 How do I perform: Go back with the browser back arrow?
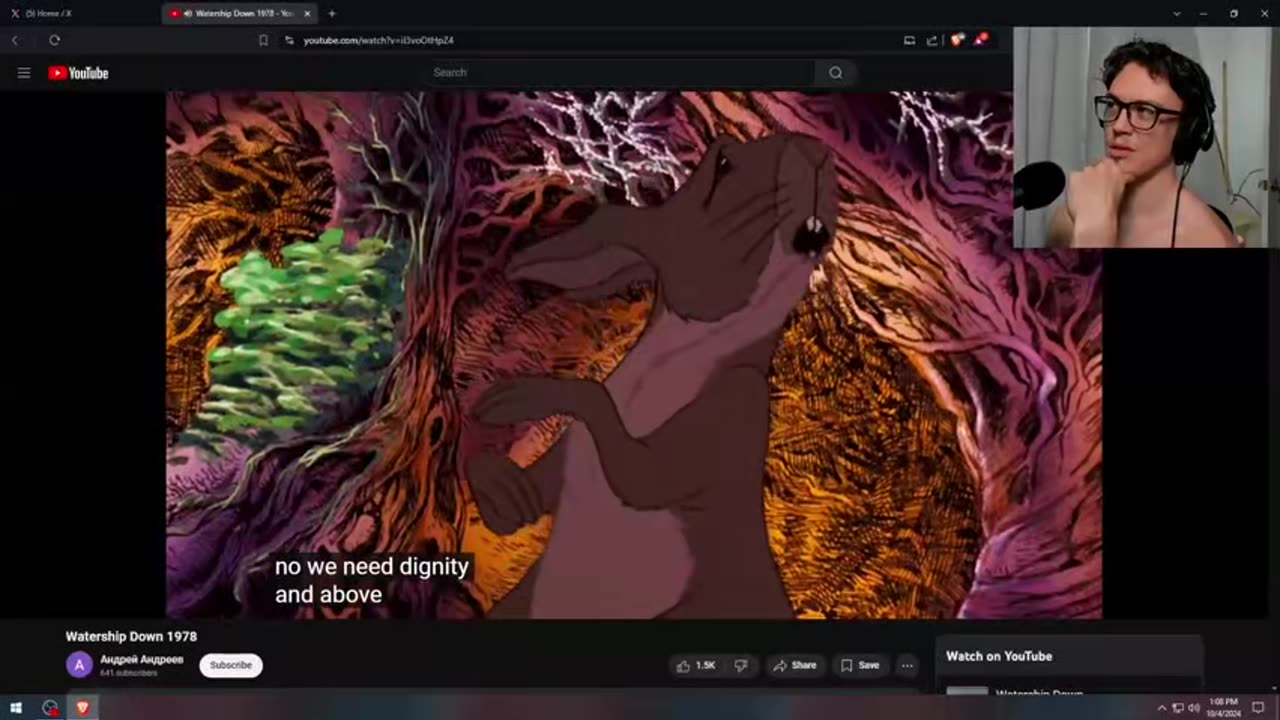pyautogui.click(x=15, y=40)
